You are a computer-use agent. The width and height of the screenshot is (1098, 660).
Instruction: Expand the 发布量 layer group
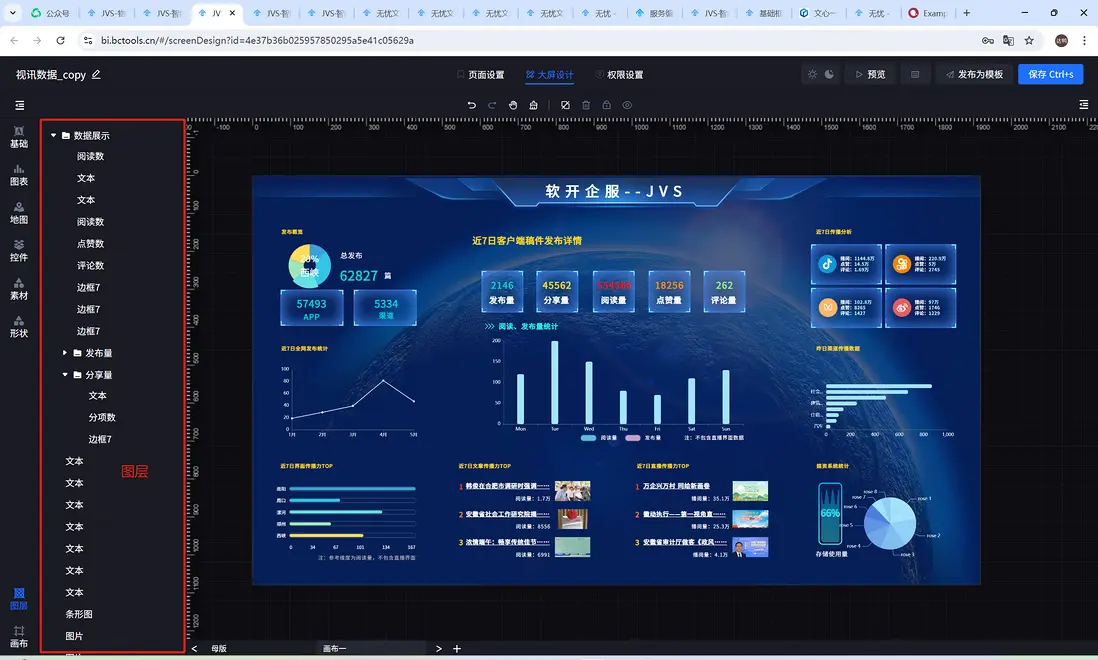coord(65,353)
